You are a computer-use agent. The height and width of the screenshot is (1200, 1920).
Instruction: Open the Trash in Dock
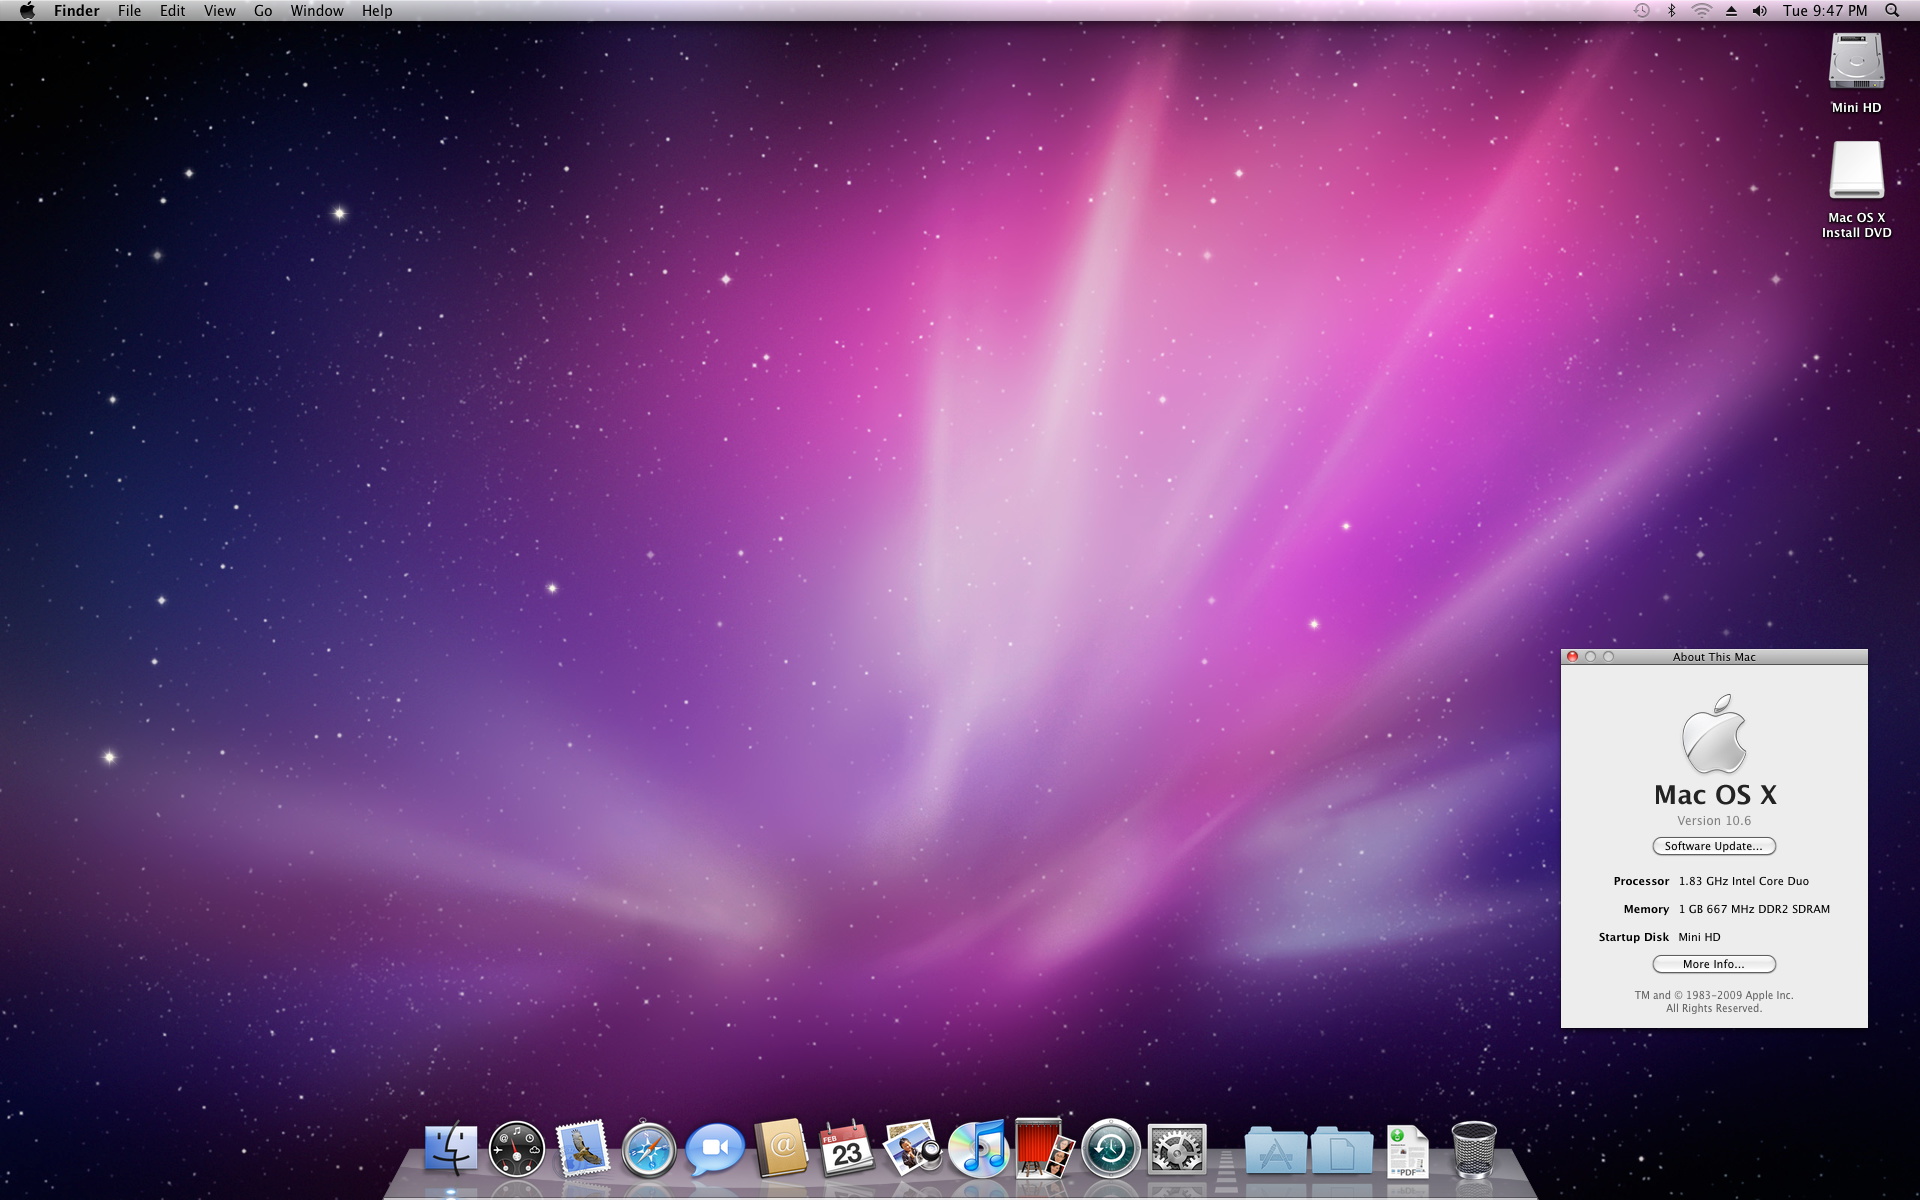[x=1473, y=1150]
